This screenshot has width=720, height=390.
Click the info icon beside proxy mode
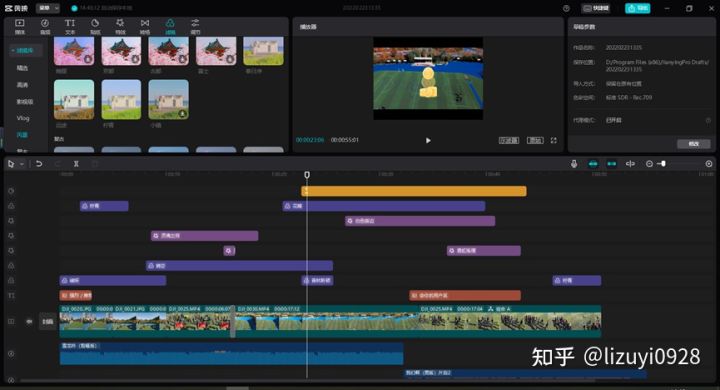click(708, 120)
